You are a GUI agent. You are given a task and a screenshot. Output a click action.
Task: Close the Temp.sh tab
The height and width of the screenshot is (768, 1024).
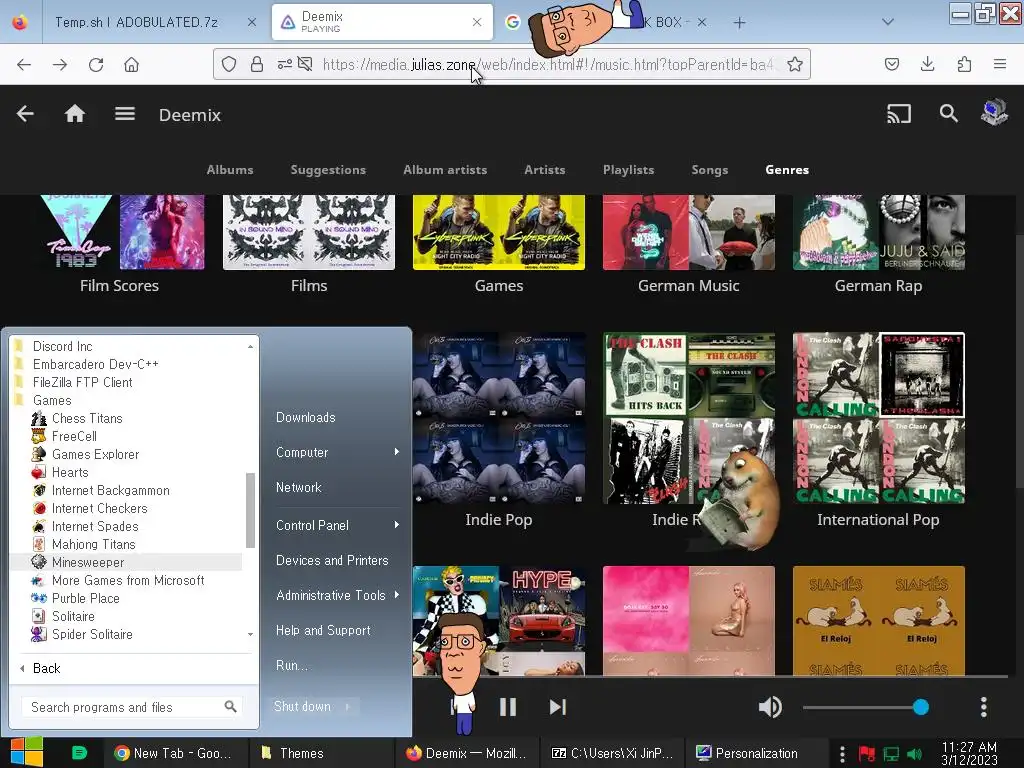251,22
